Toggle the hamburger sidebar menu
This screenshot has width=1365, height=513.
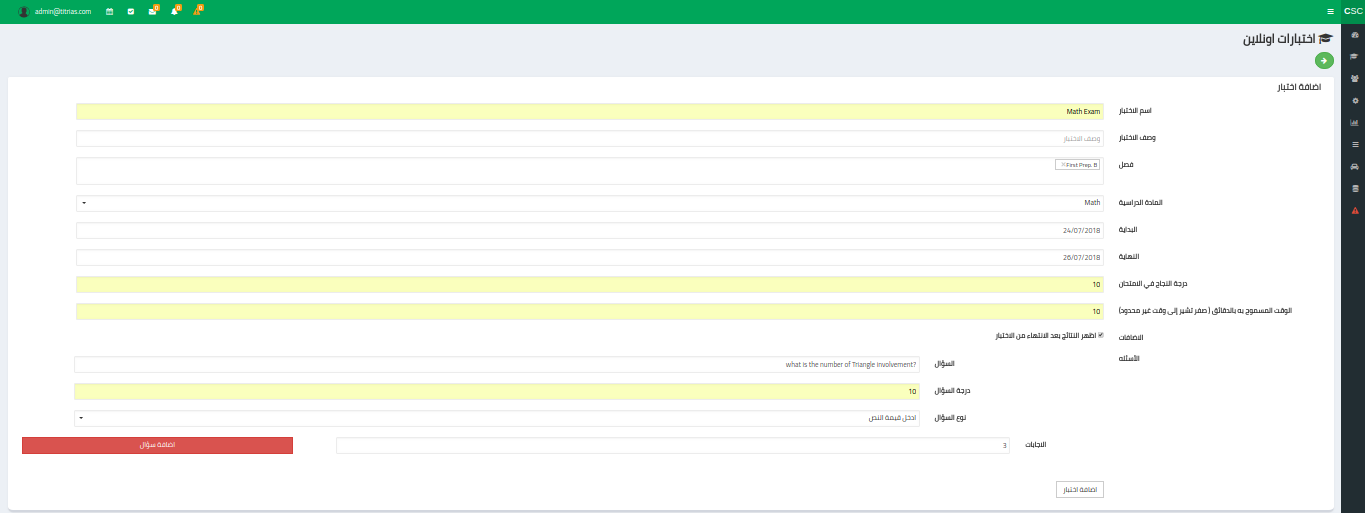1330,11
